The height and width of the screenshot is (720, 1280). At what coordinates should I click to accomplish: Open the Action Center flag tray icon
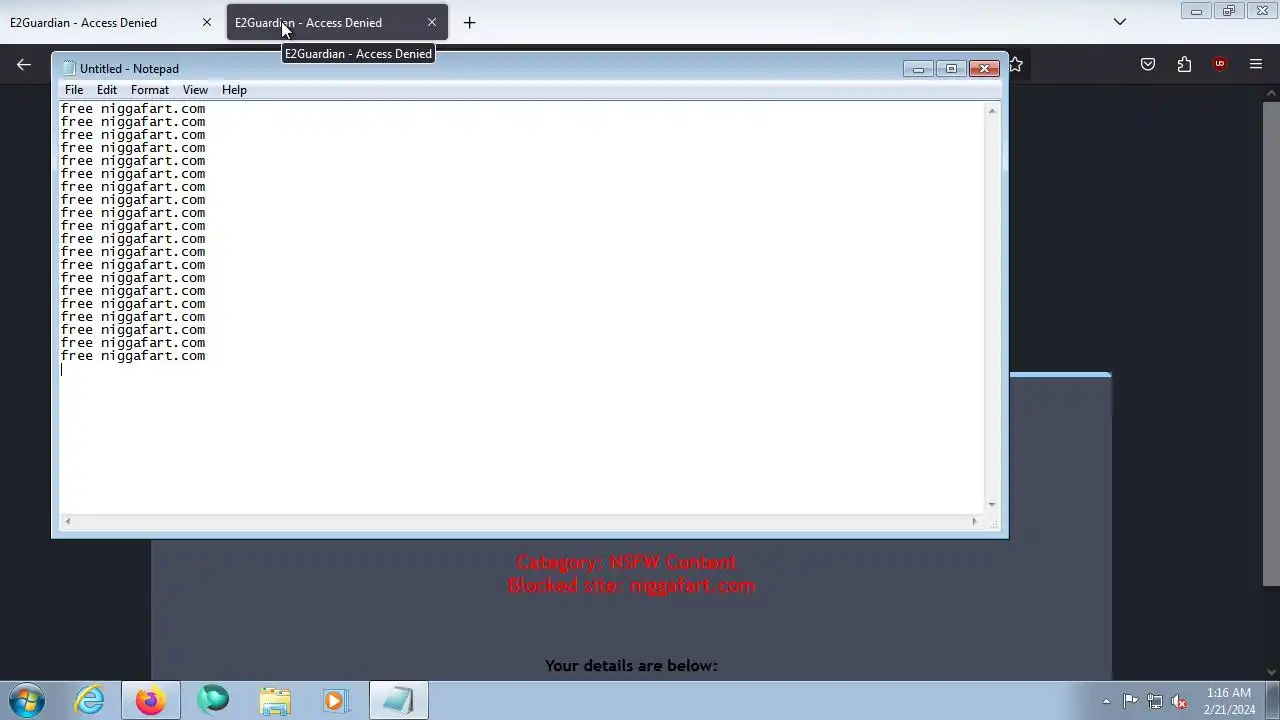click(x=1130, y=701)
